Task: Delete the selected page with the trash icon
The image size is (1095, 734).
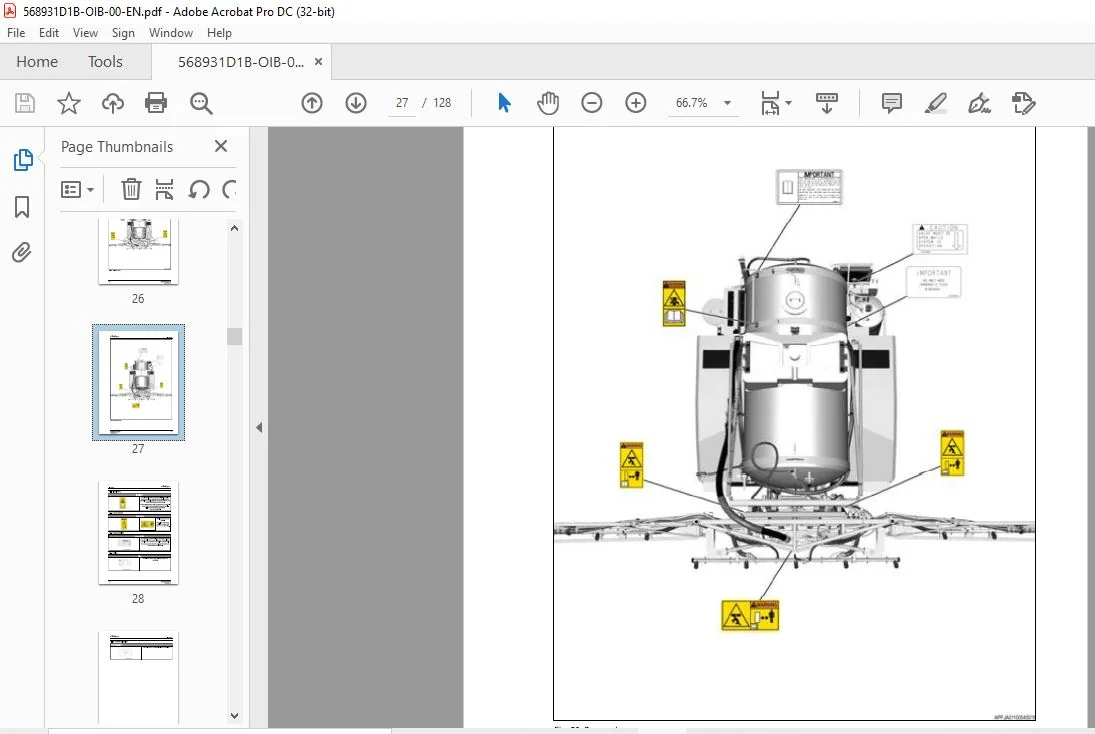Action: click(x=131, y=189)
